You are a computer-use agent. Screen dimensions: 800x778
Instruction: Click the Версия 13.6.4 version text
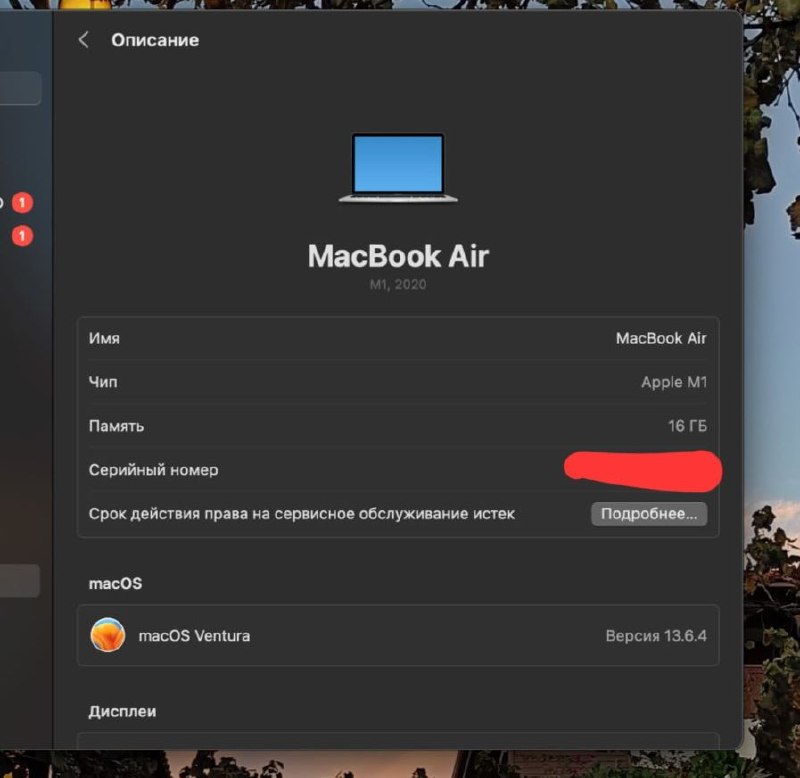point(656,636)
